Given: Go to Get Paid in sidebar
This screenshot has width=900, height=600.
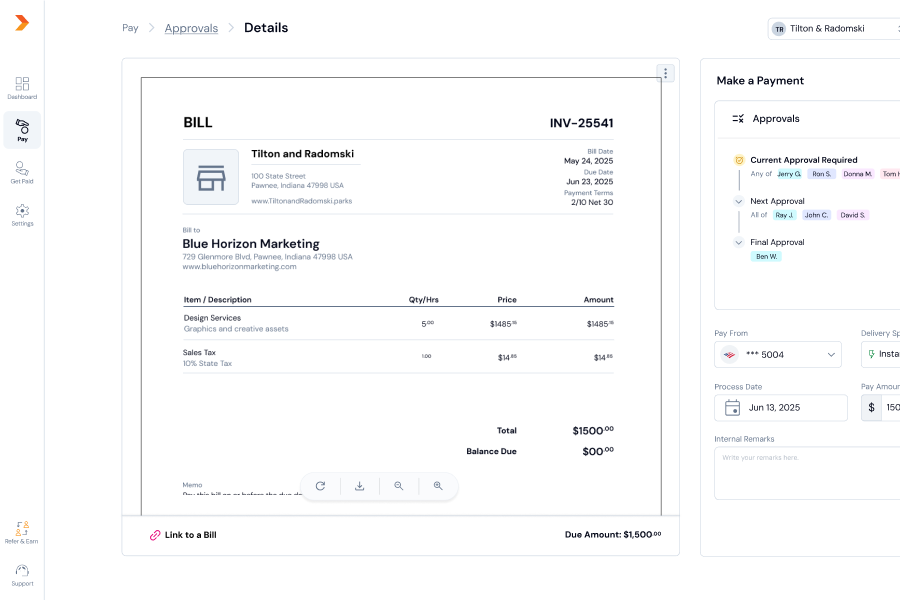Looking at the screenshot, I should (x=22, y=172).
